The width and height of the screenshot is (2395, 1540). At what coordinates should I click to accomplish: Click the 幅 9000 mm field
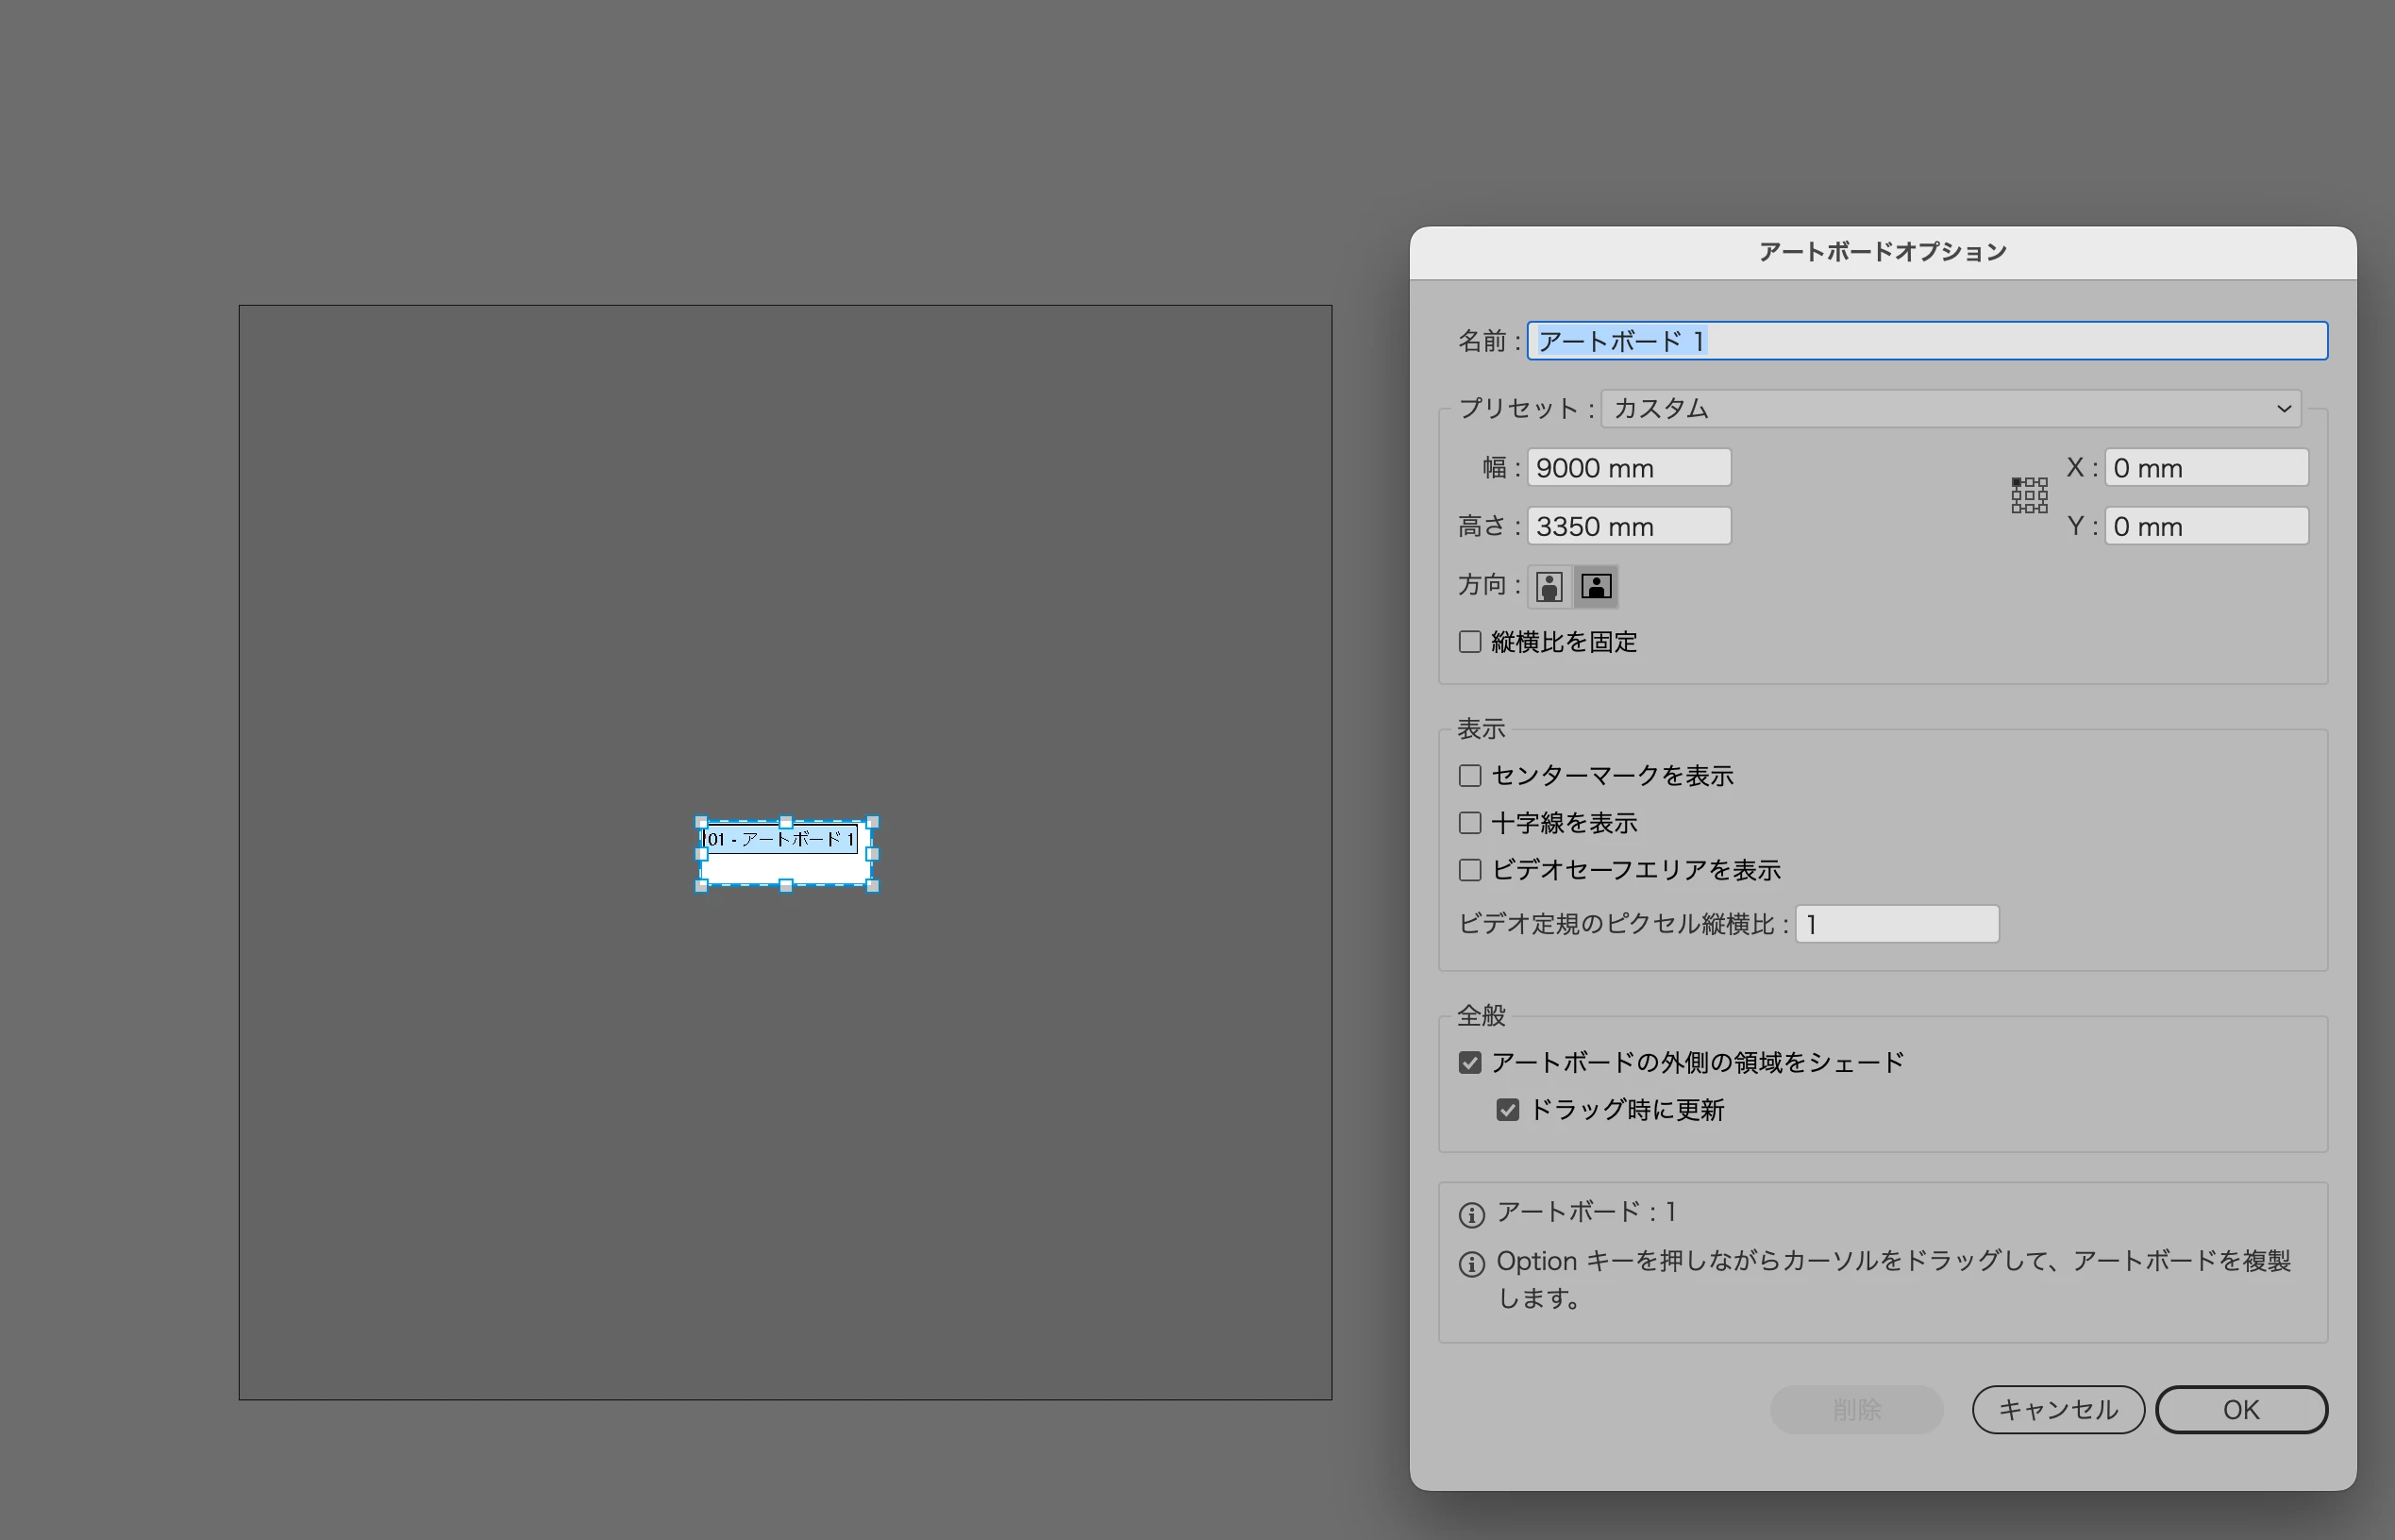[x=1628, y=468]
